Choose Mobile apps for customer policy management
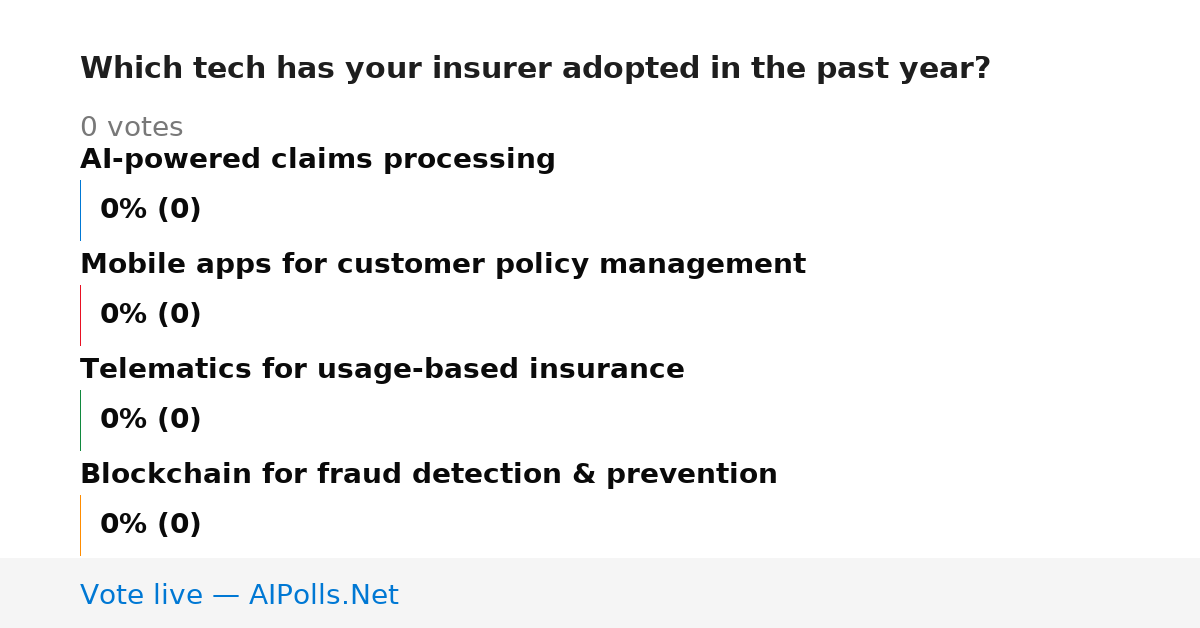 [443, 265]
